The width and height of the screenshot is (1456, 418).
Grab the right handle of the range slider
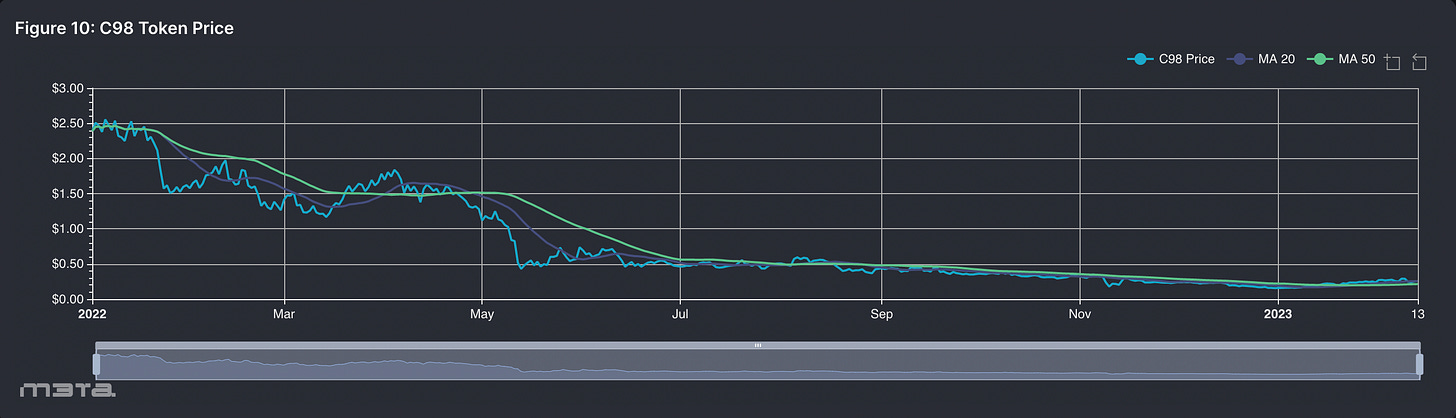(x=1419, y=362)
